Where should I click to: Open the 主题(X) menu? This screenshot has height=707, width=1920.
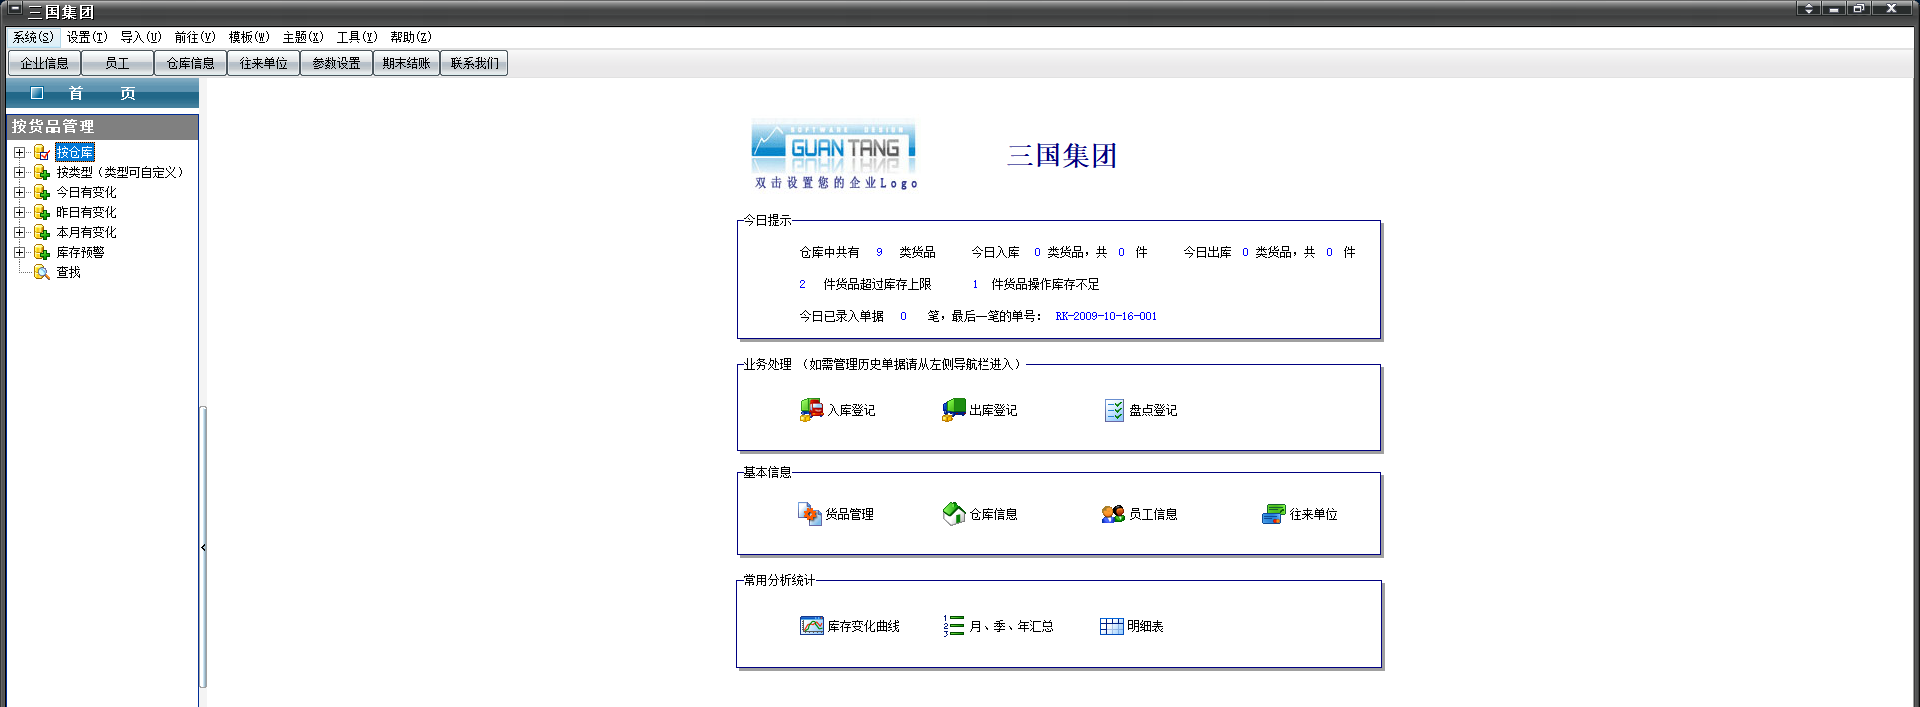tap(303, 37)
